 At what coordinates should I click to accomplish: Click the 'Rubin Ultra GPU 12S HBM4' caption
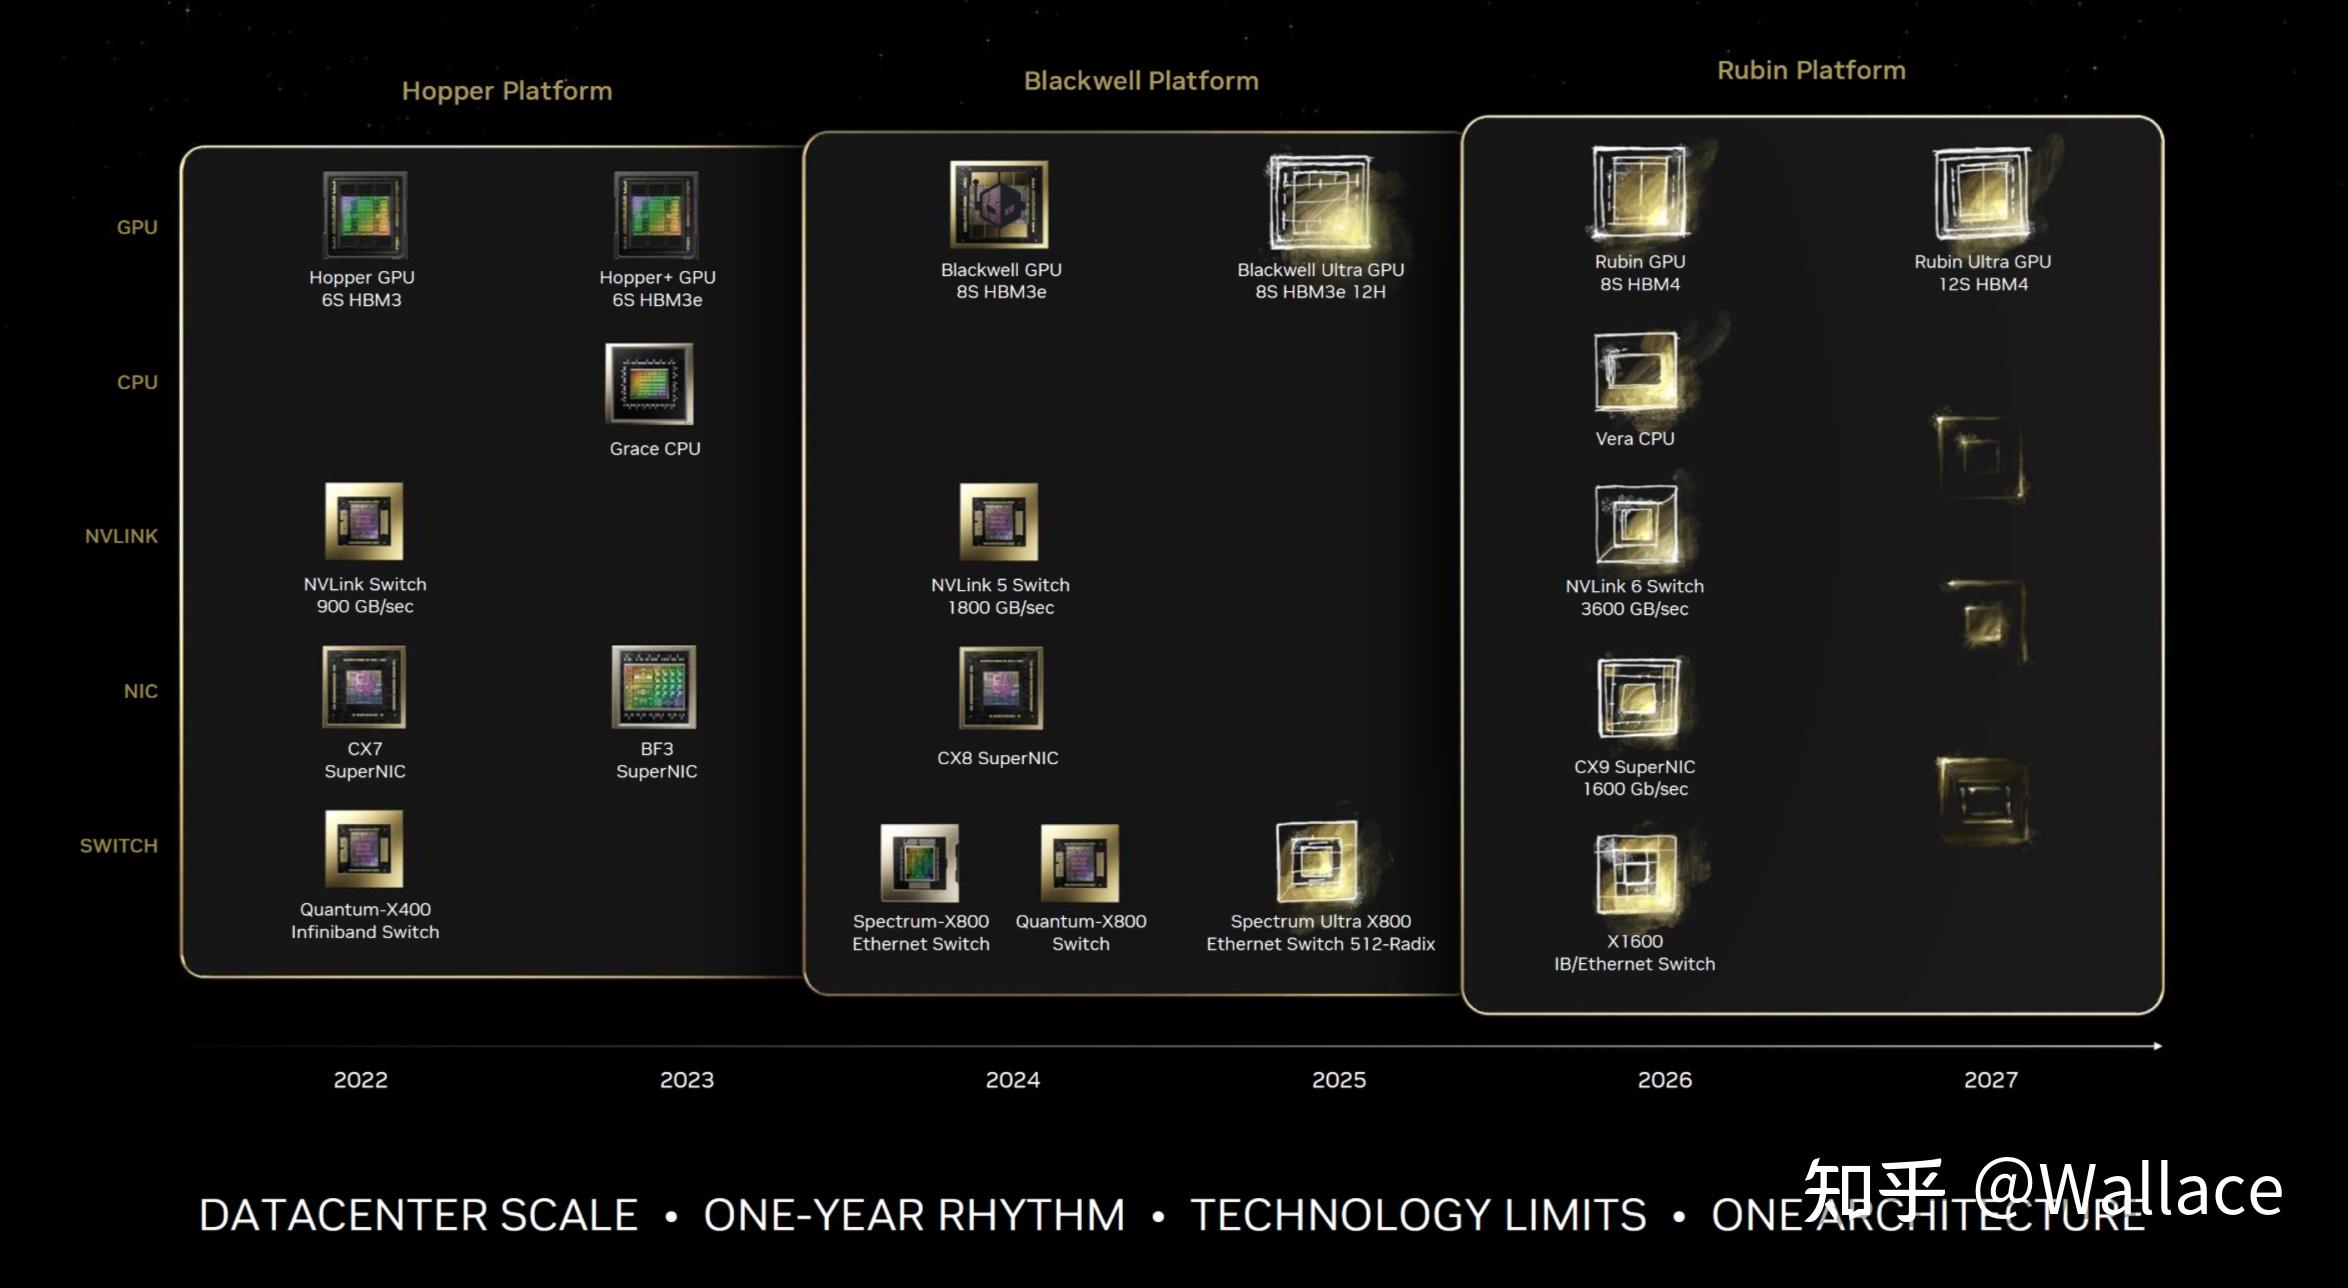click(x=1983, y=273)
